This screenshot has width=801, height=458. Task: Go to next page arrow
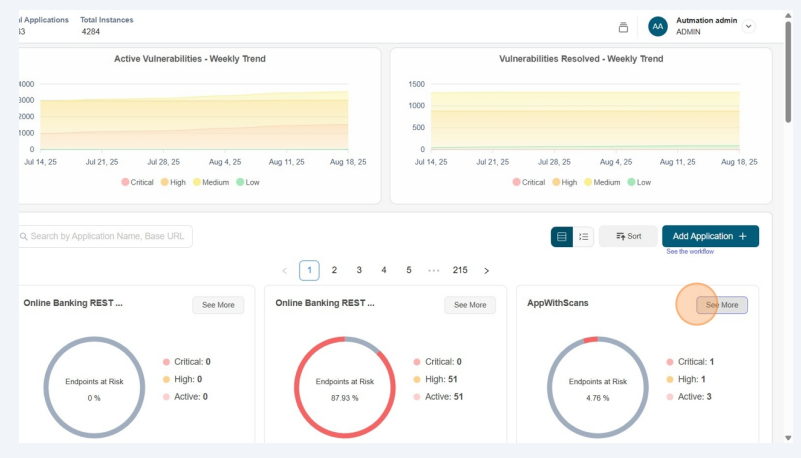tap(486, 271)
